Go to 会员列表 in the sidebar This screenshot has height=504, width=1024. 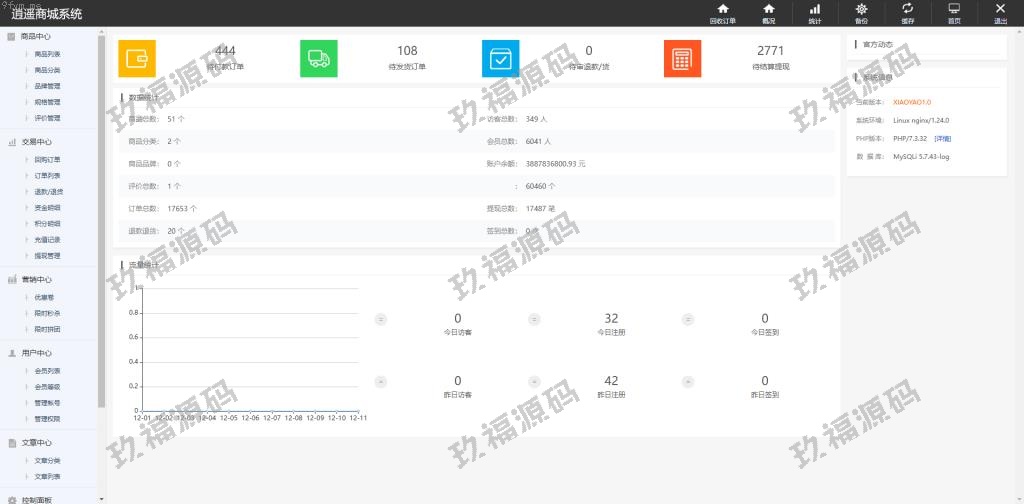tap(47, 370)
